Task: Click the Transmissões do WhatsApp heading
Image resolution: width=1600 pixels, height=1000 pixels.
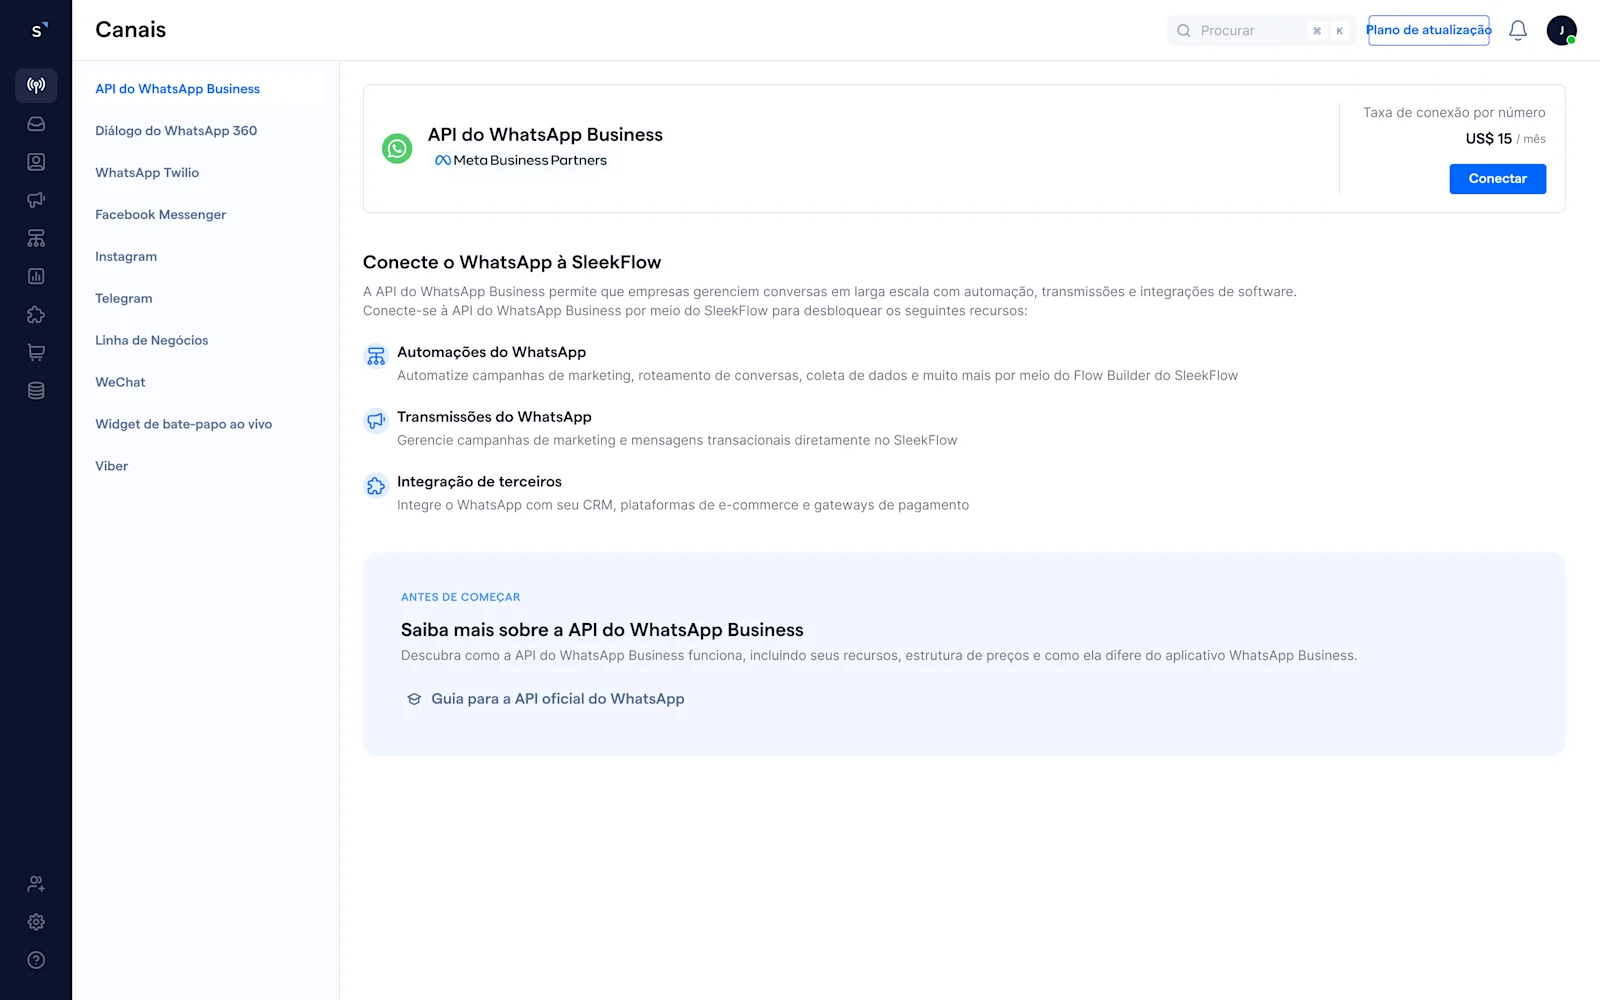Action: point(494,417)
